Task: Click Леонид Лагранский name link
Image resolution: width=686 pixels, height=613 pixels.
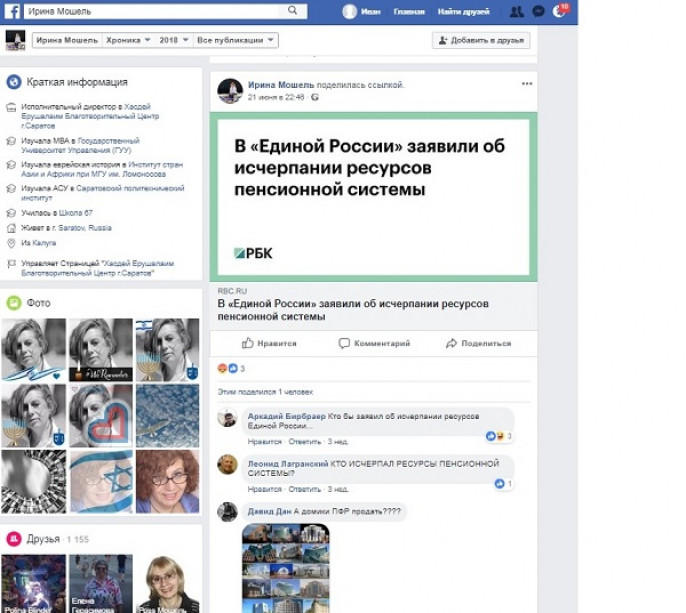Action: 288,464
